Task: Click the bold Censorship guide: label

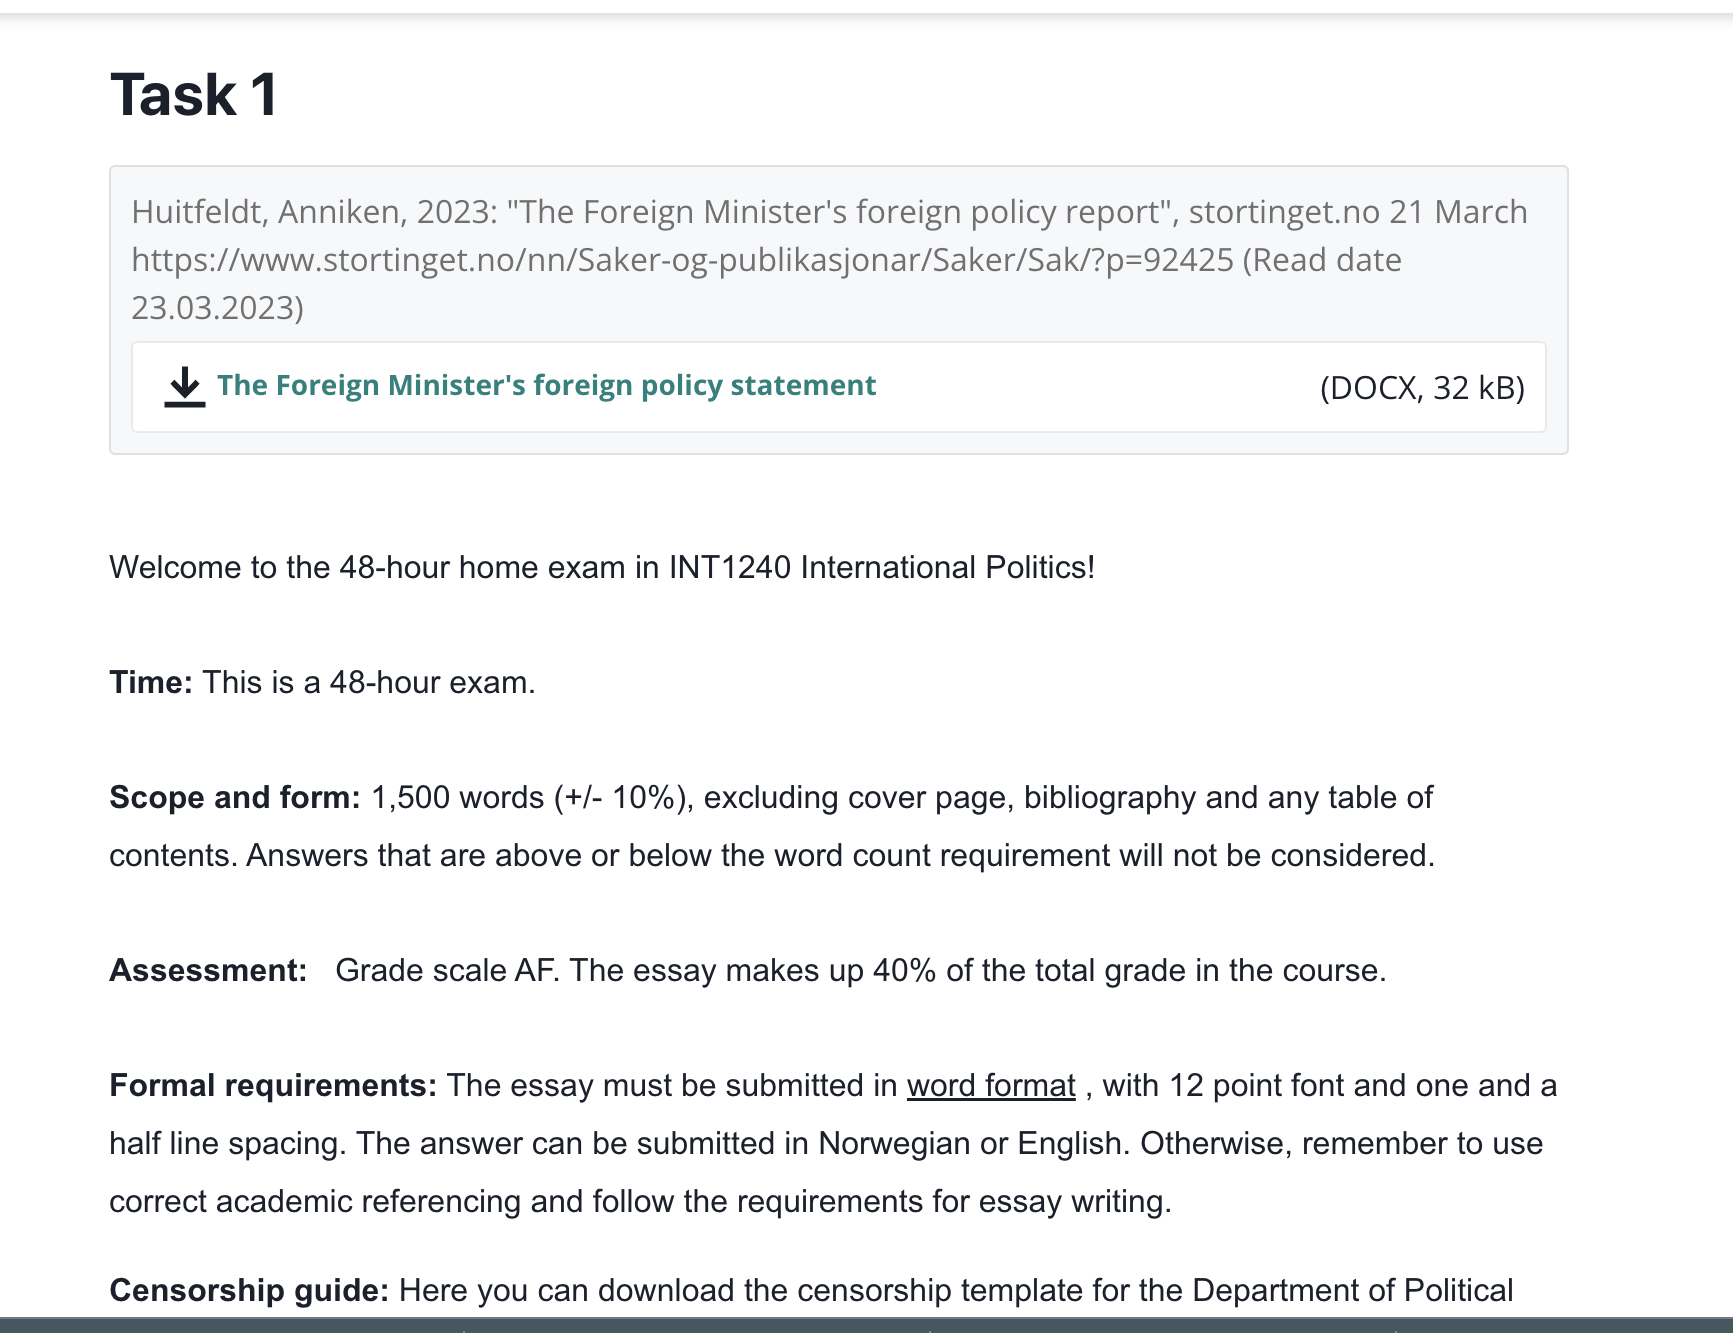Action: pyautogui.click(x=249, y=1290)
